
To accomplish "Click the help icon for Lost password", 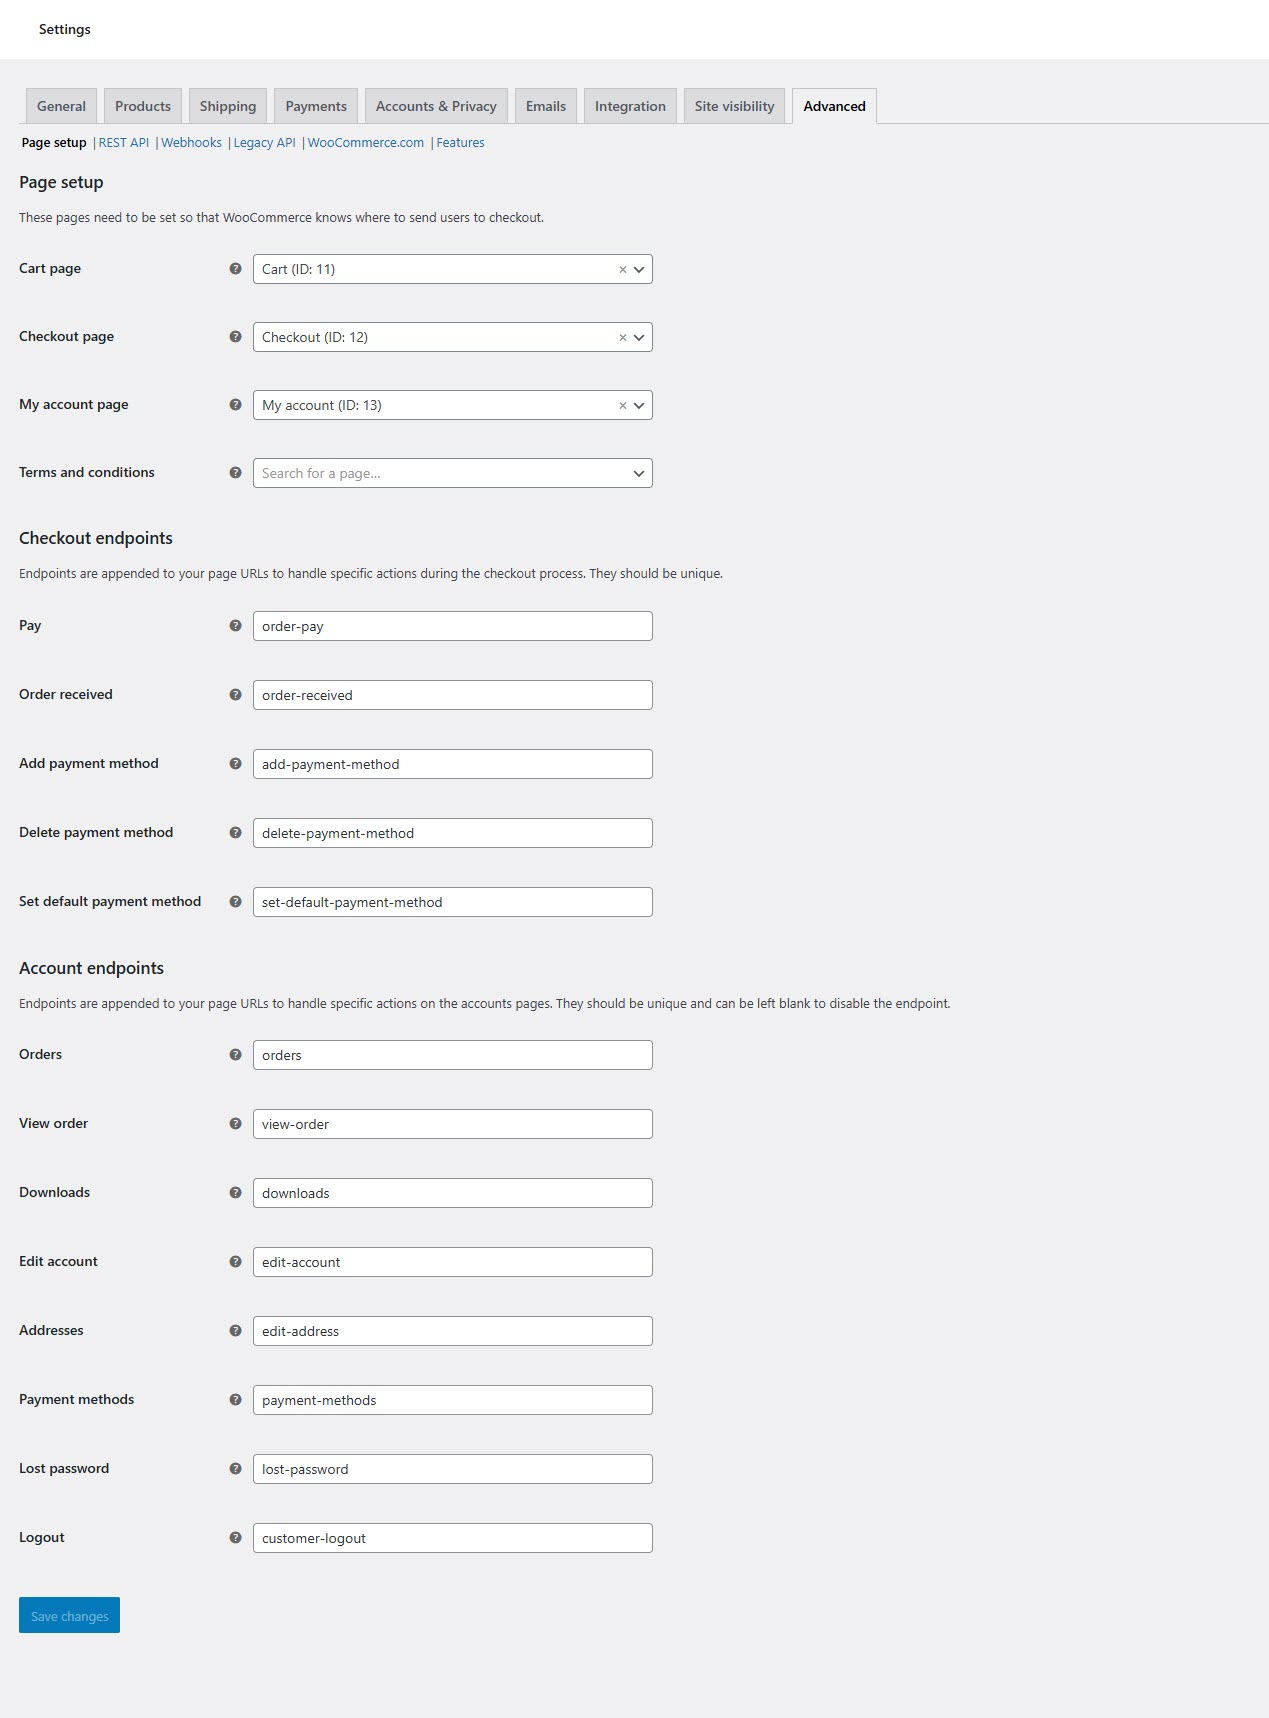I will point(235,1469).
